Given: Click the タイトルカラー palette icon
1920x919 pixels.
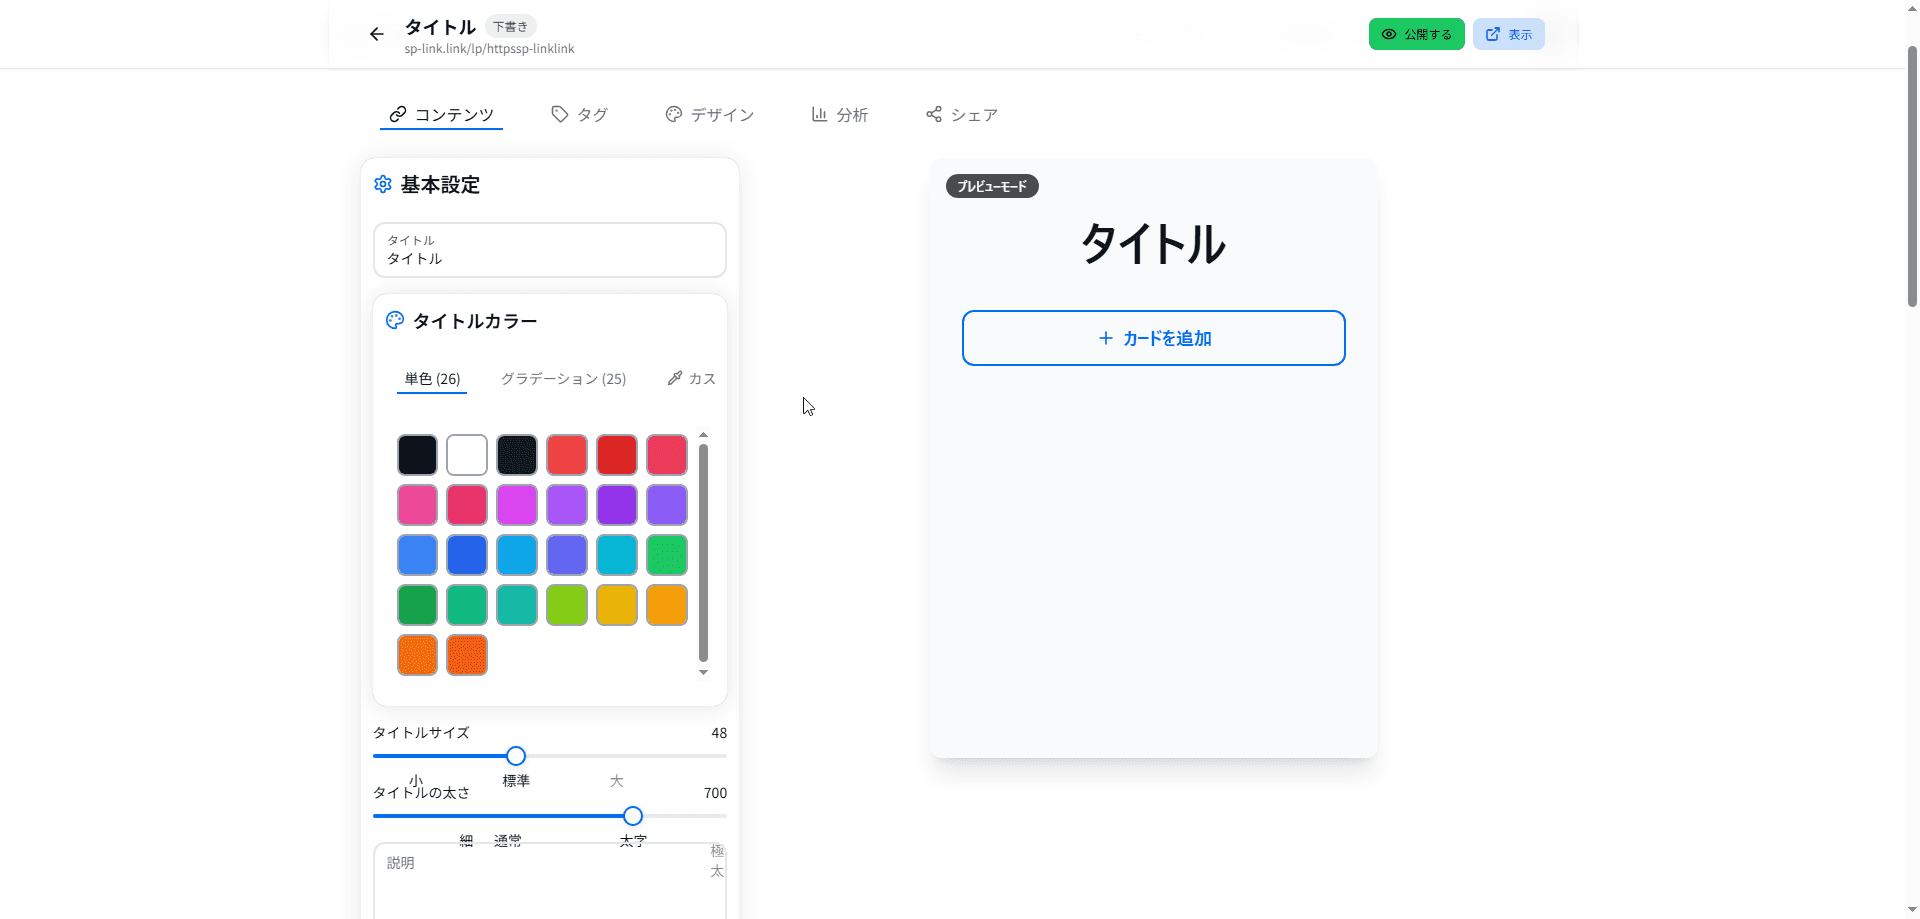Looking at the screenshot, I should tap(394, 320).
